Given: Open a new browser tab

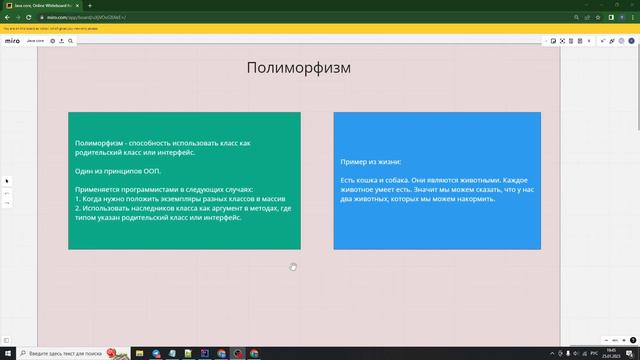Looking at the screenshot, I should click(90, 6).
